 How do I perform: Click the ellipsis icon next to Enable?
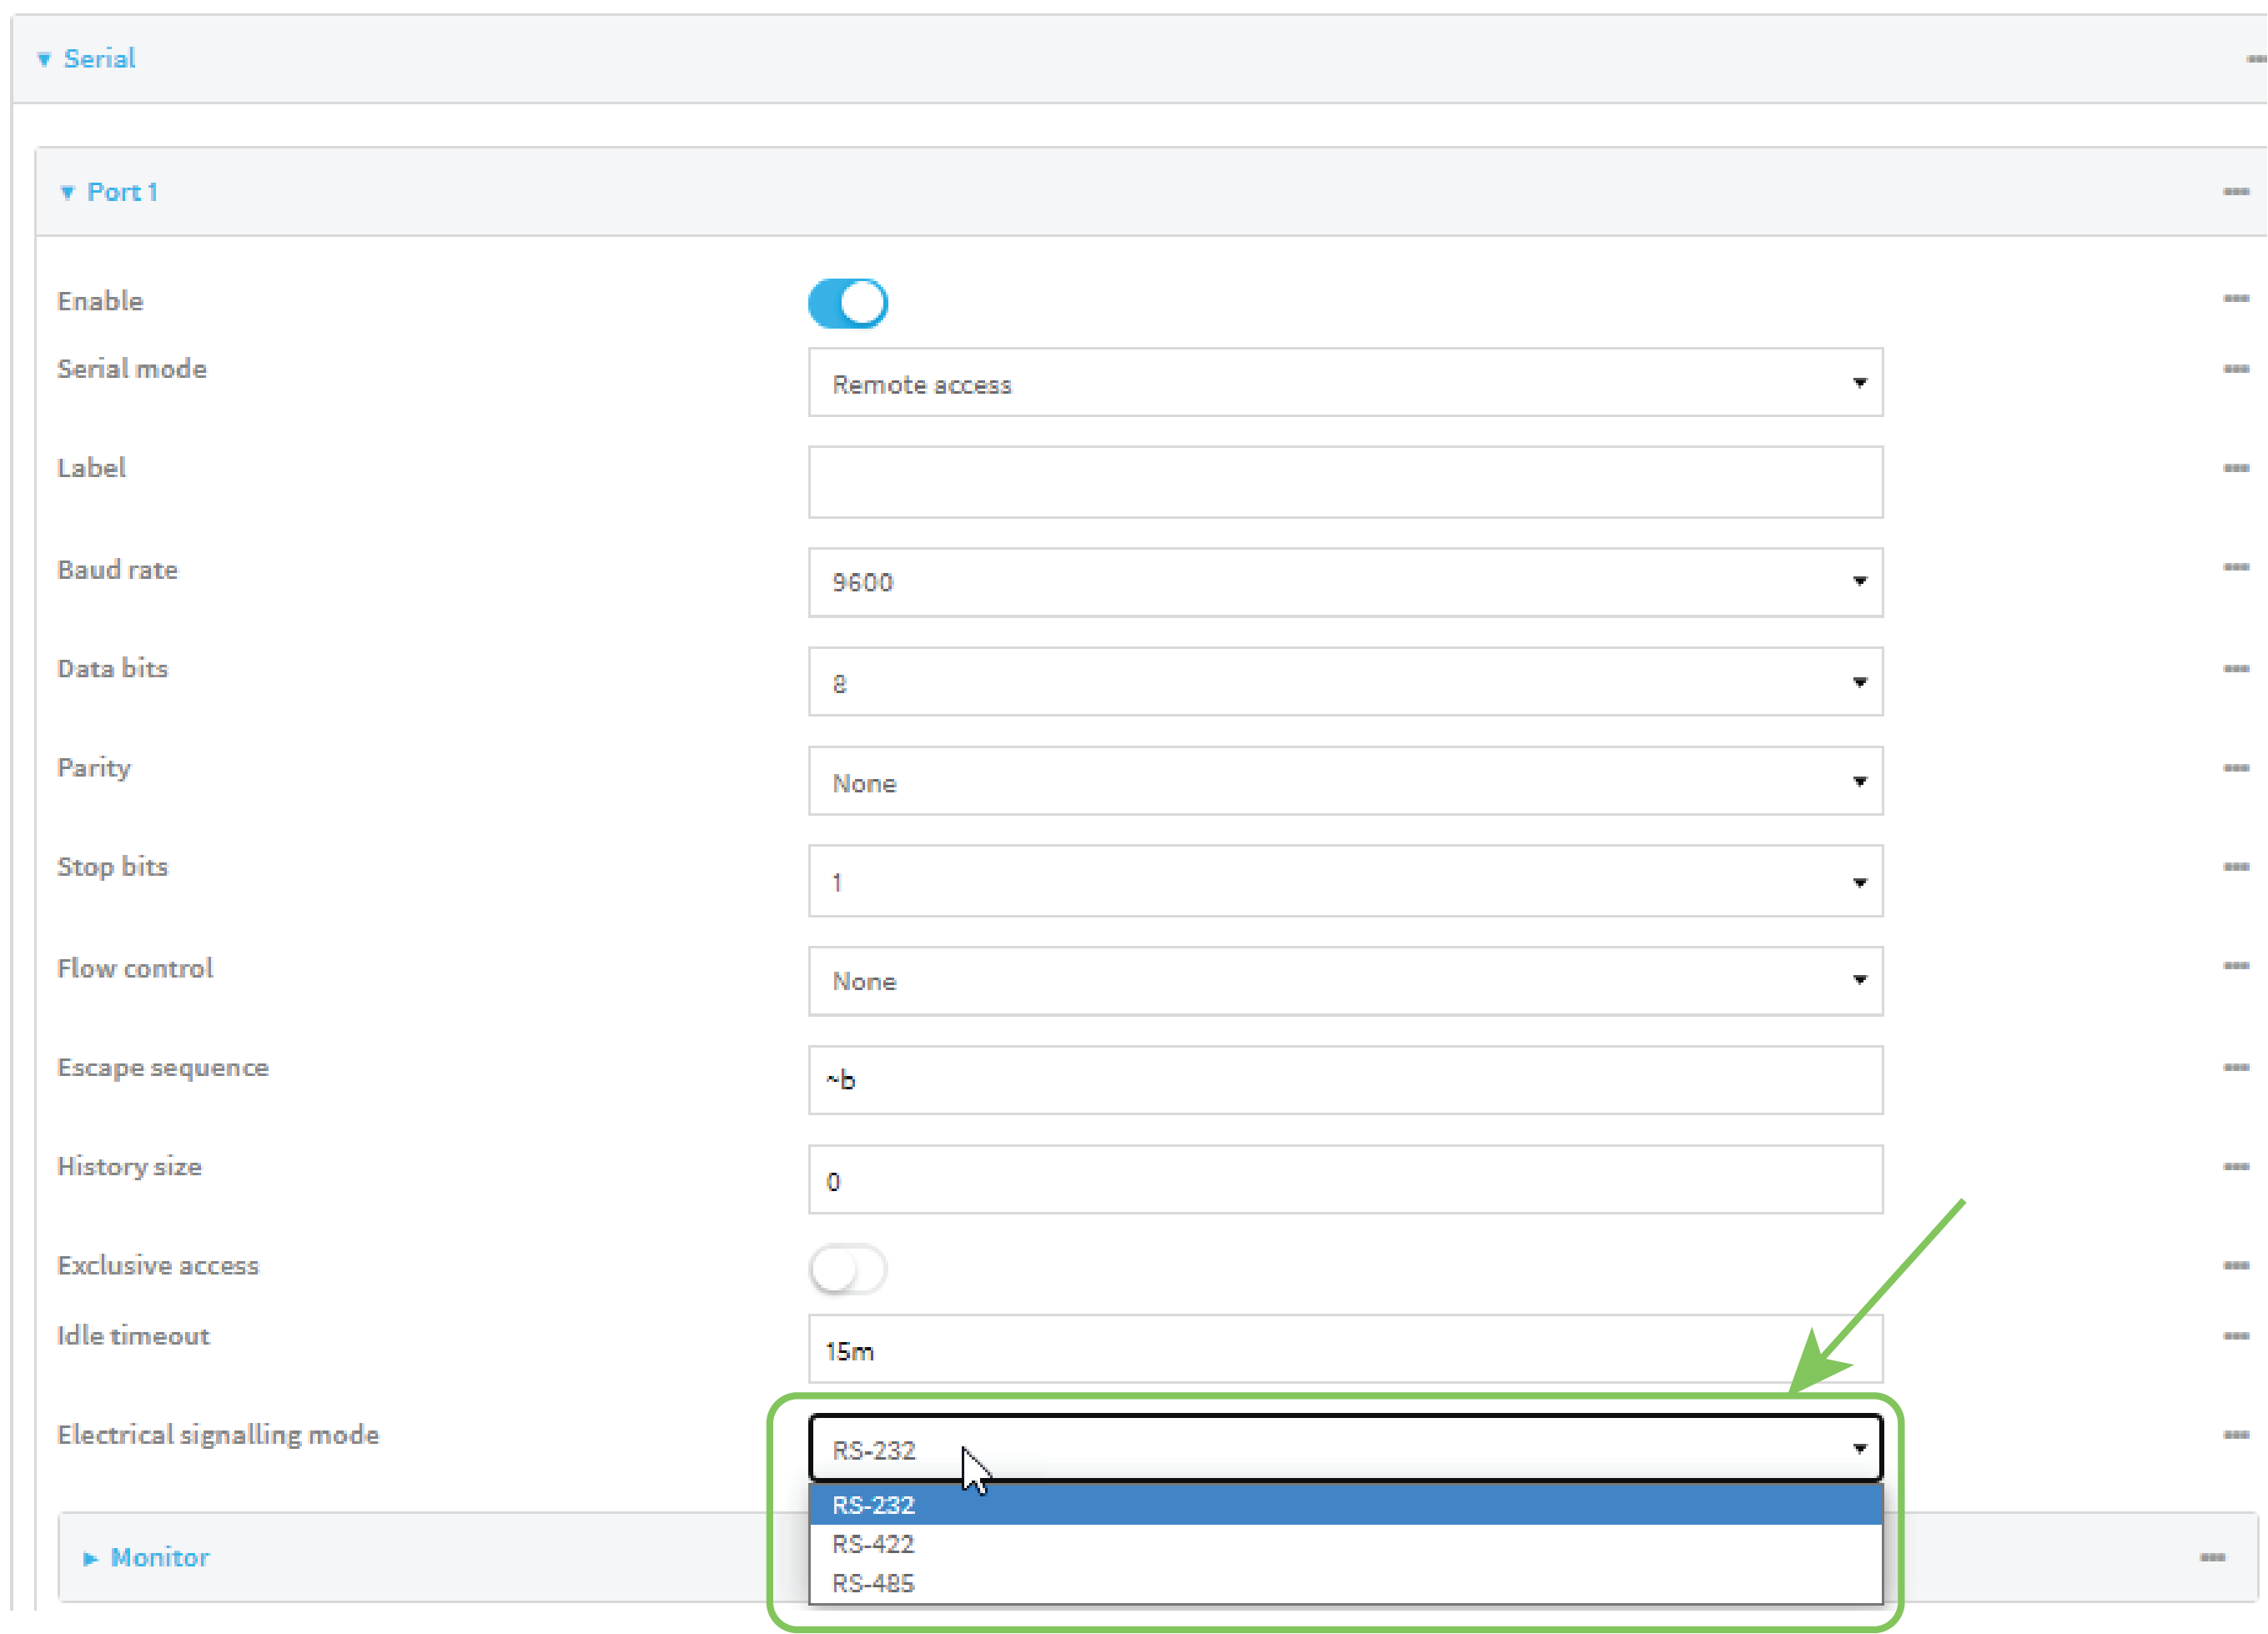[x=2236, y=298]
